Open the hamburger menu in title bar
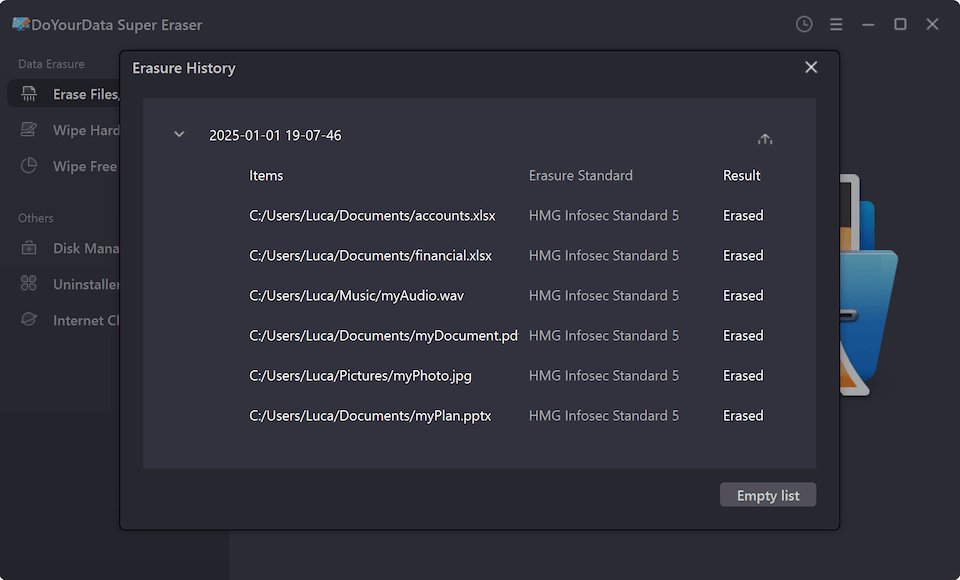Viewport: 960px width, 580px height. tap(836, 24)
